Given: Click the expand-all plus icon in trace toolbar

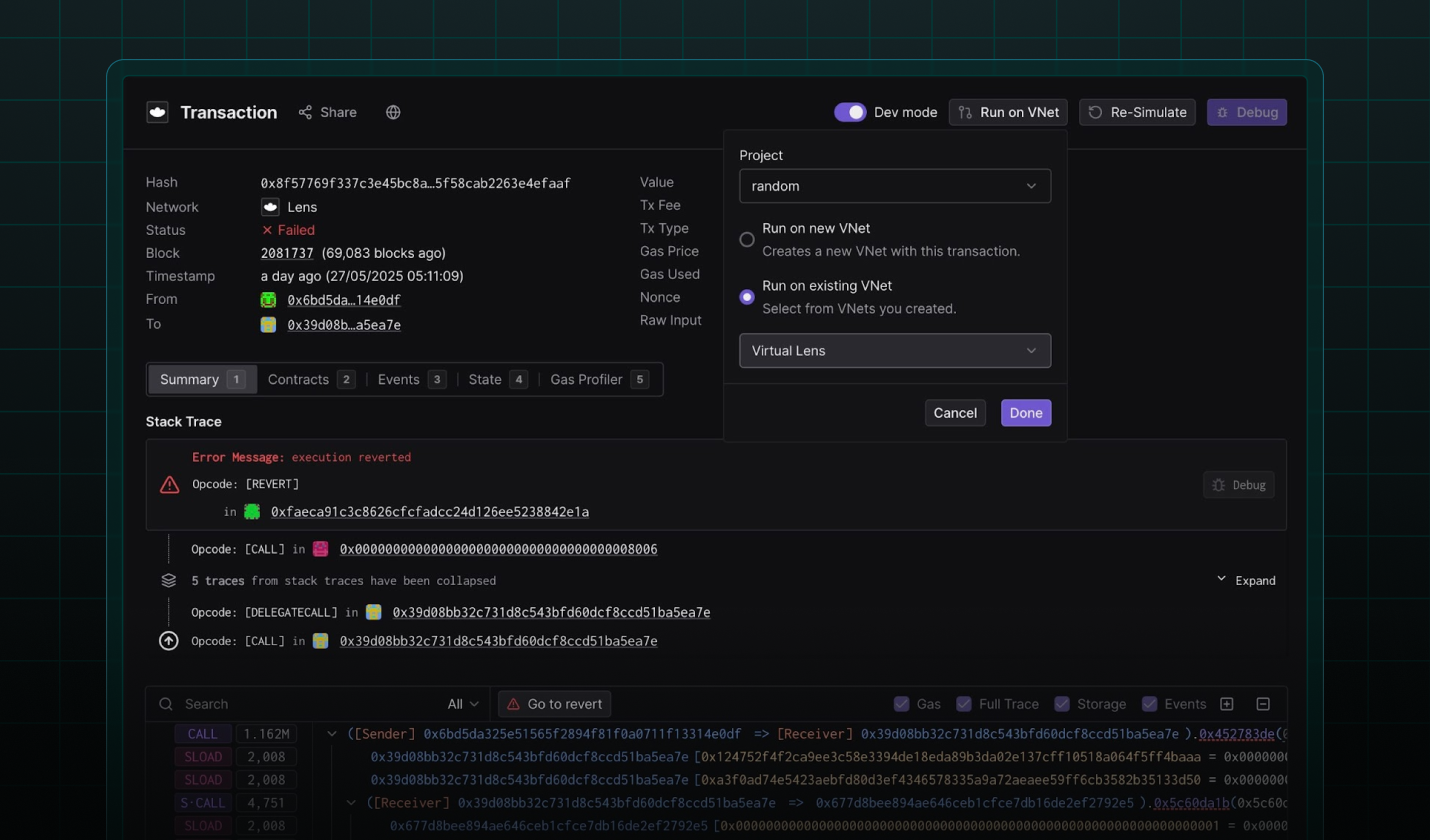Looking at the screenshot, I should [1227, 704].
